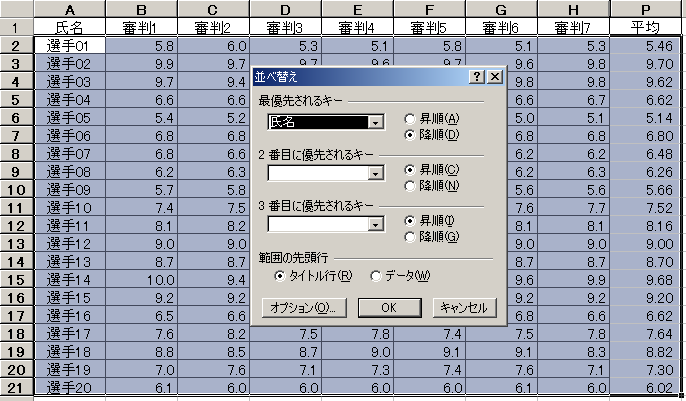Screen dimensions: 686x401
Task: Click the 氏名 field of the first key combo box
Action: click(318, 122)
